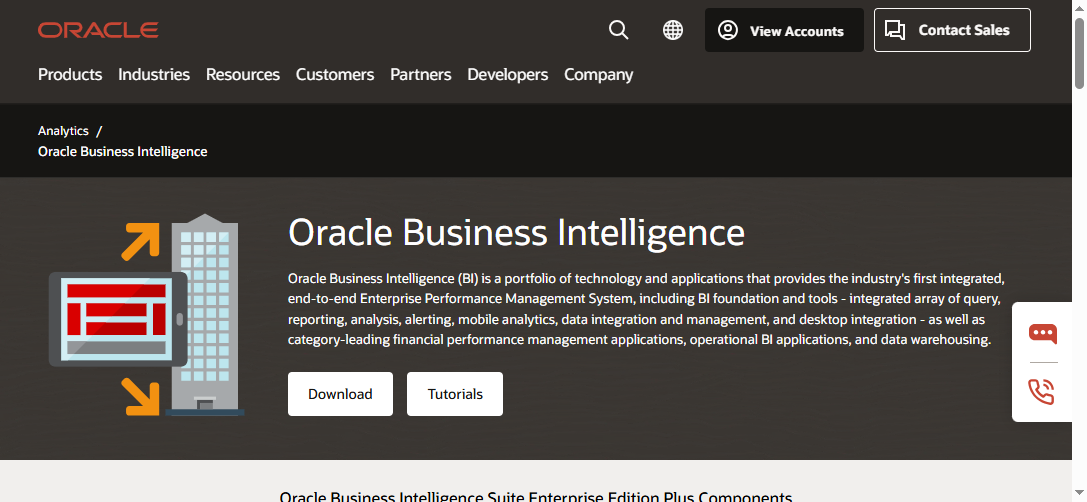The width and height of the screenshot is (1087, 502).
Task: Open the Developers menu
Action: tap(507, 74)
